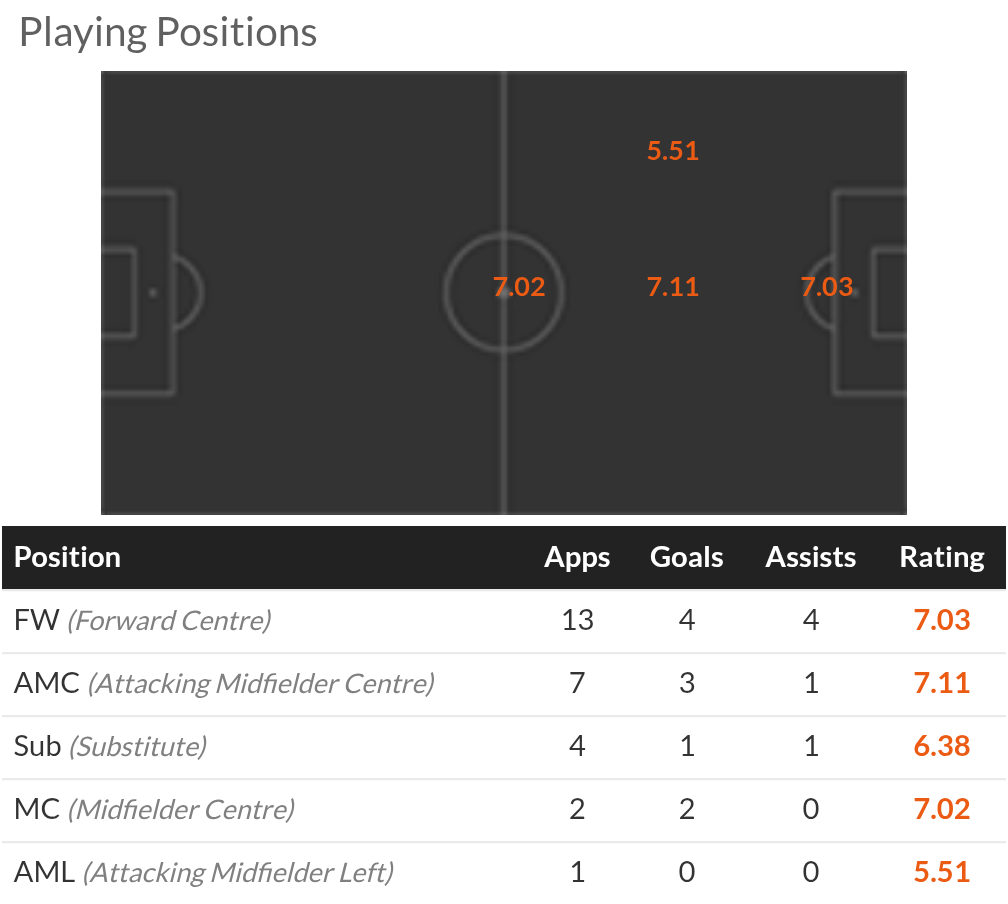Click the Playing Positions heading
The image size is (1008, 904).
click(x=168, y=32)
